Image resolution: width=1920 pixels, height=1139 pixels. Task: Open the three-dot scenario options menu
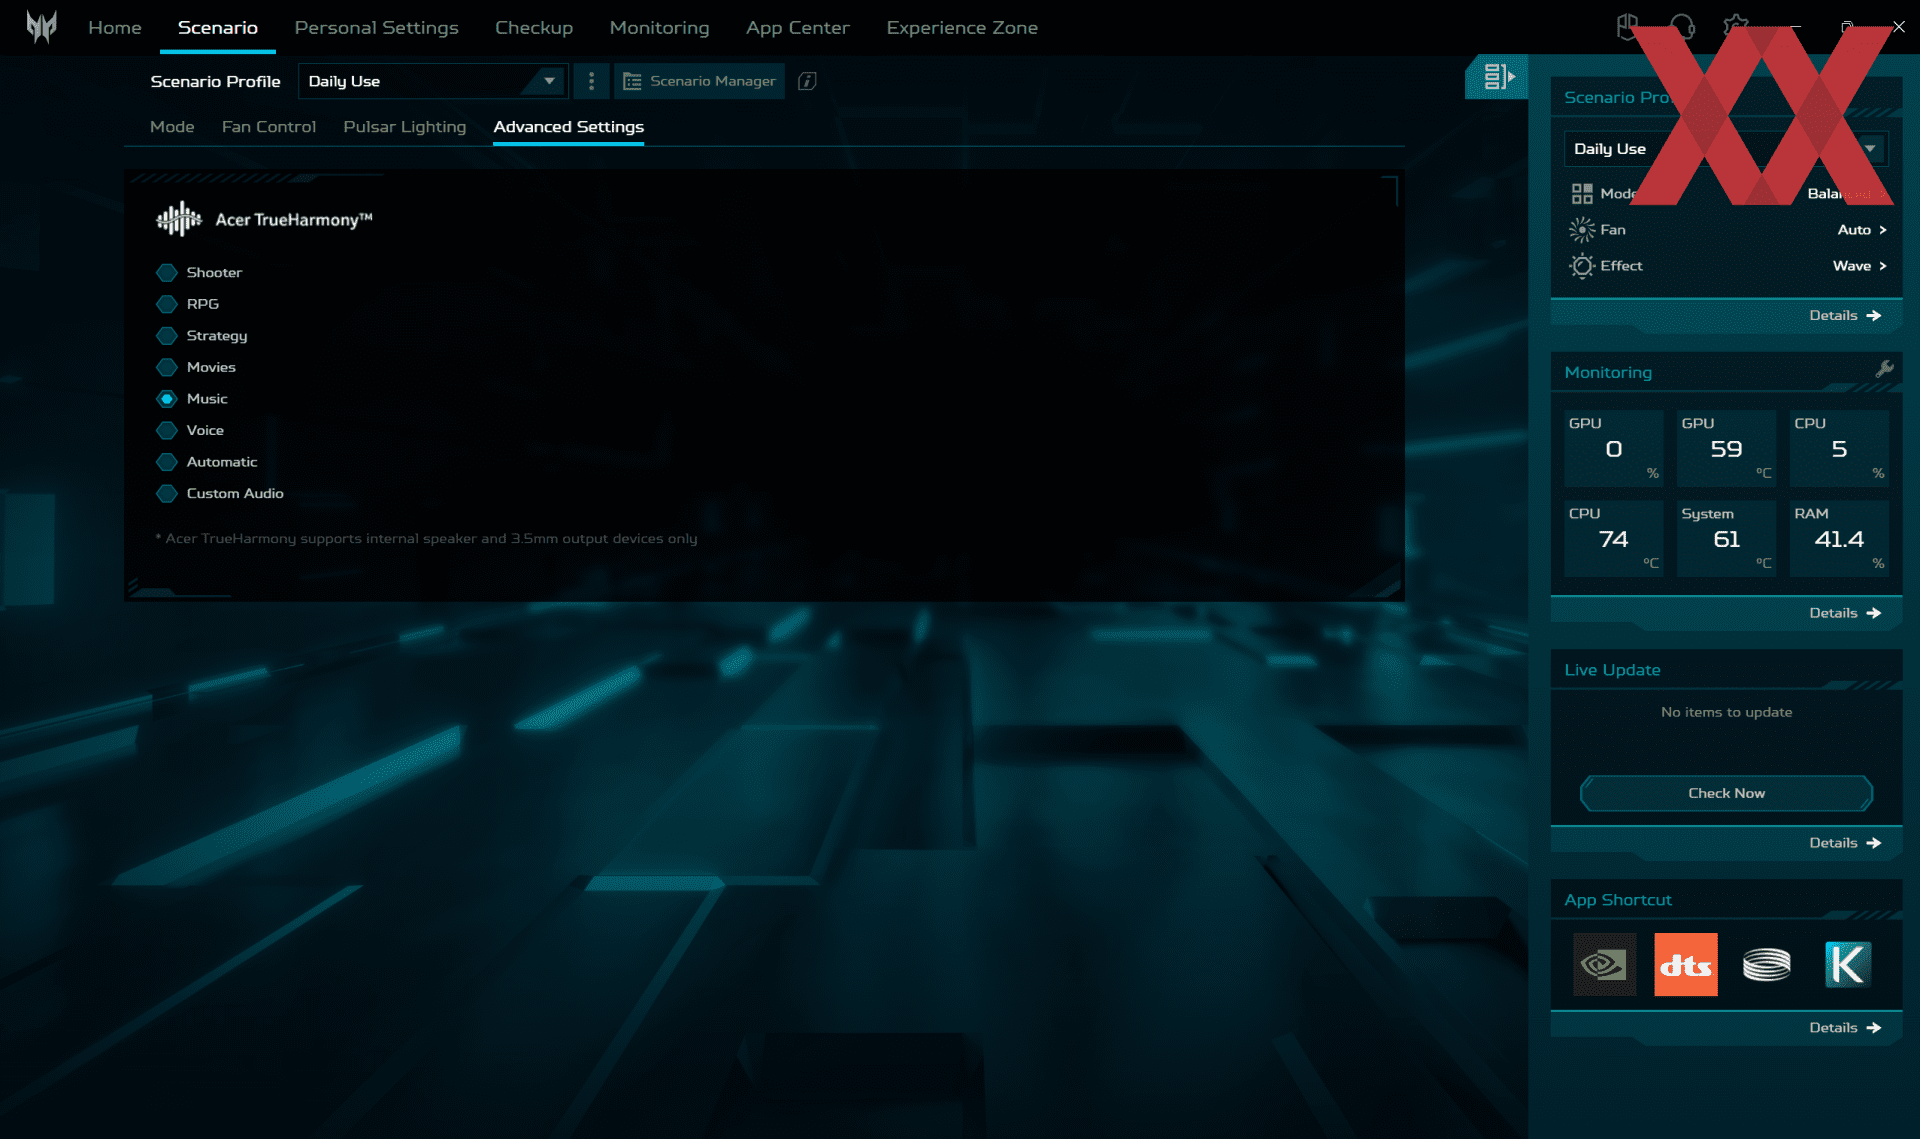point(591,81)
